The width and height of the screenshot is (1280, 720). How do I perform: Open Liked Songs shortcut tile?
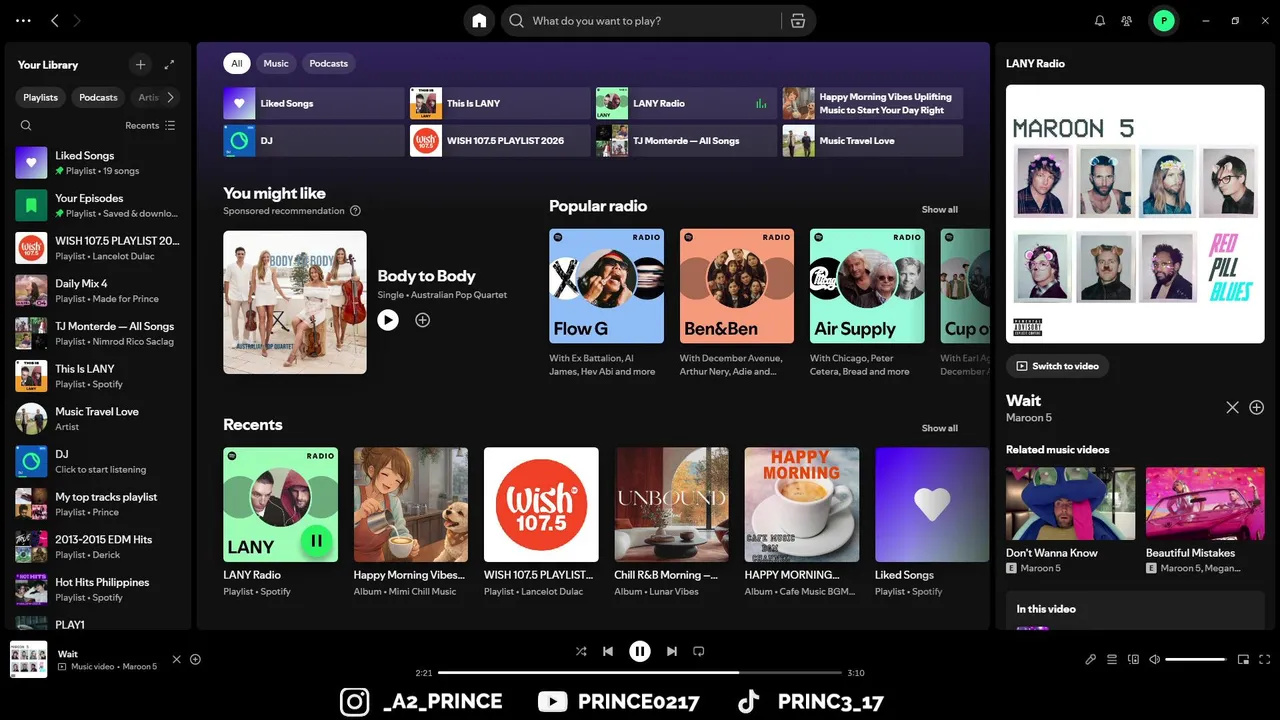point(314,103)
